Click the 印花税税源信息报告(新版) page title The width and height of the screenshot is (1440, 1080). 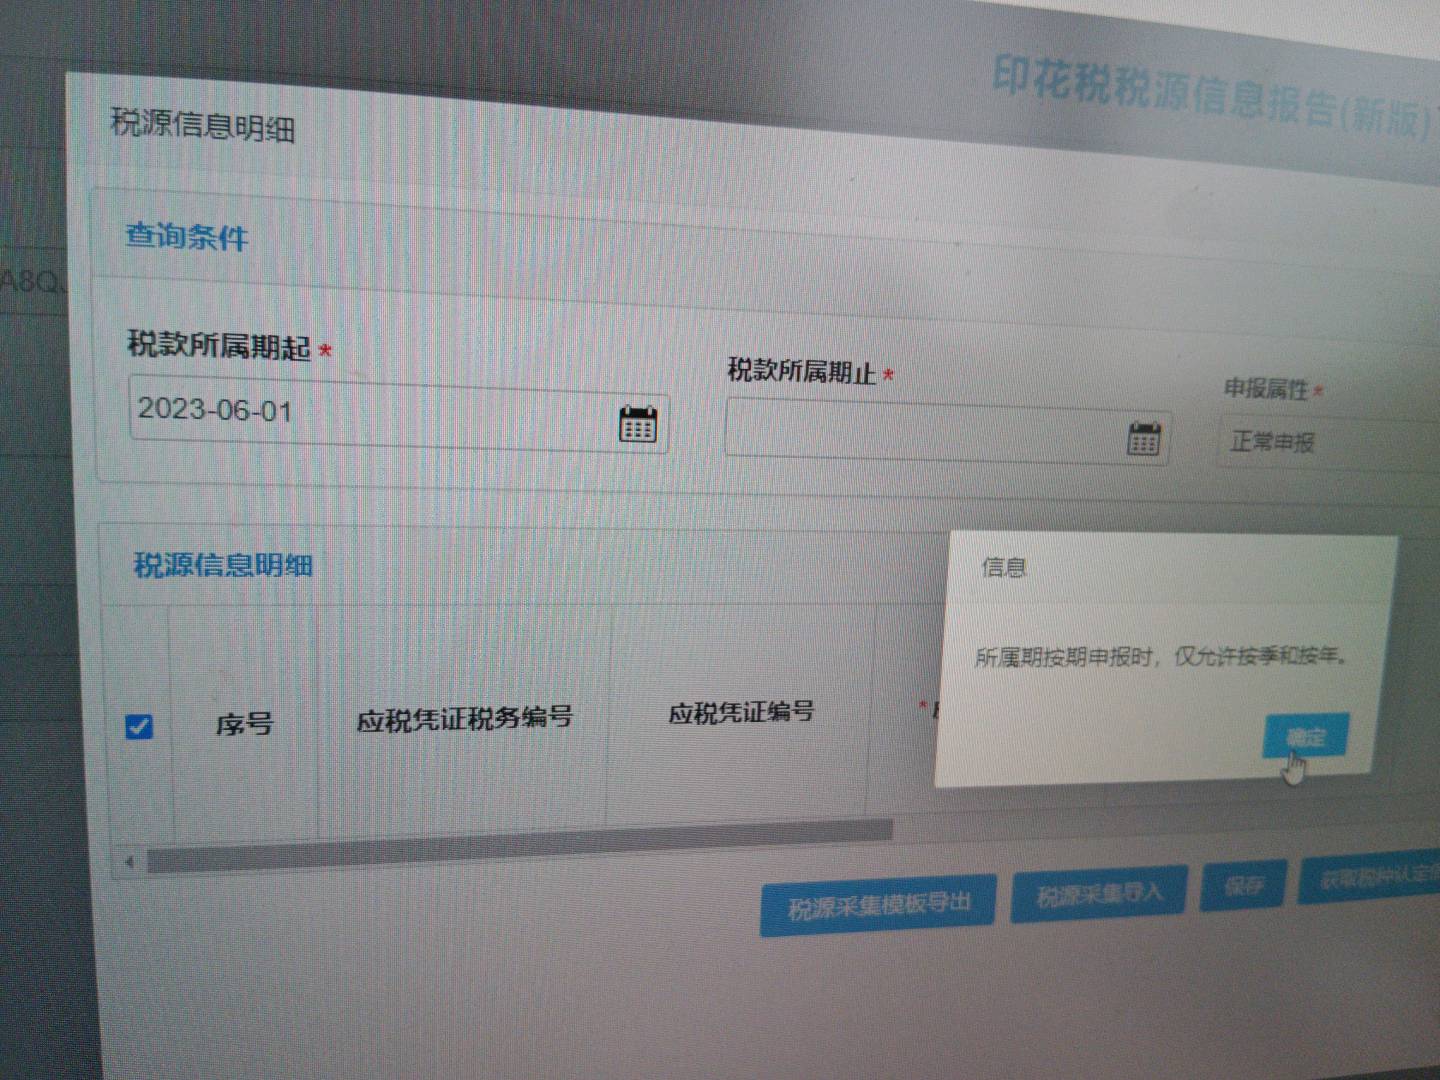1212,98
